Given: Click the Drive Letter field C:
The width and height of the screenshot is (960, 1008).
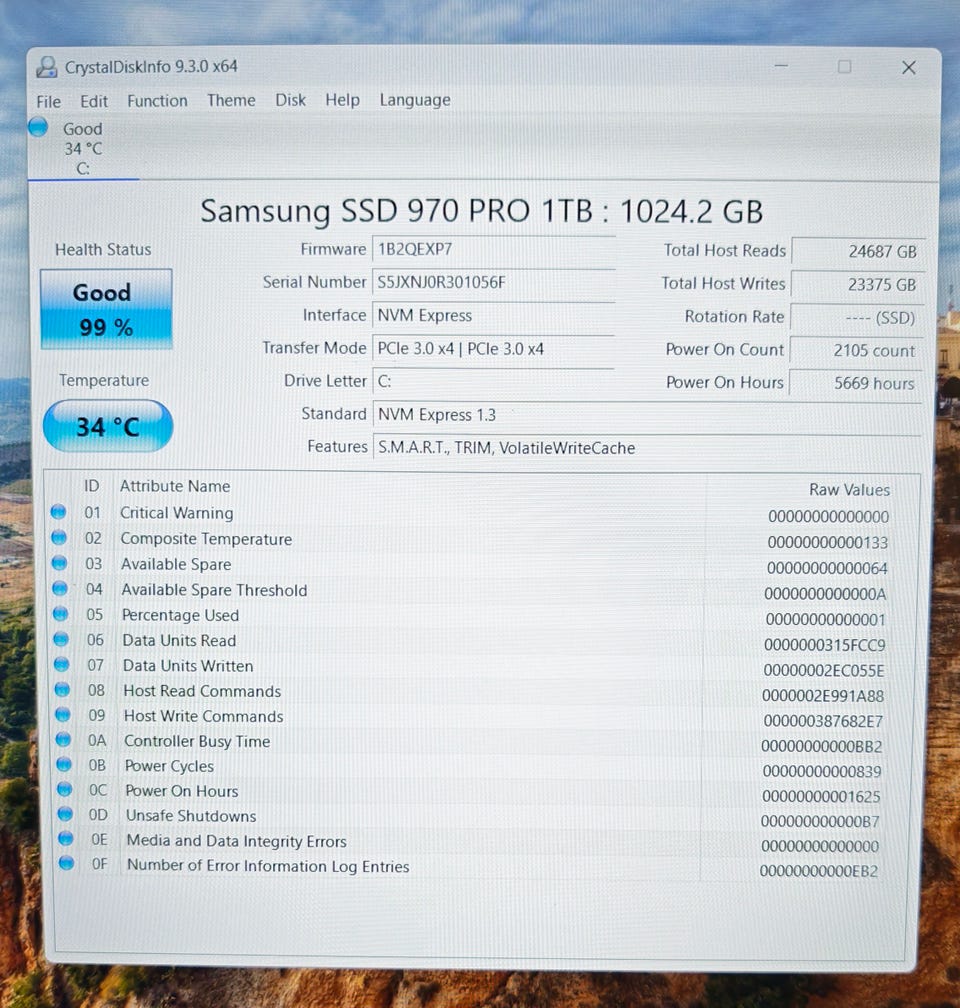Looking at the screenshot, I should click(494, 381).
